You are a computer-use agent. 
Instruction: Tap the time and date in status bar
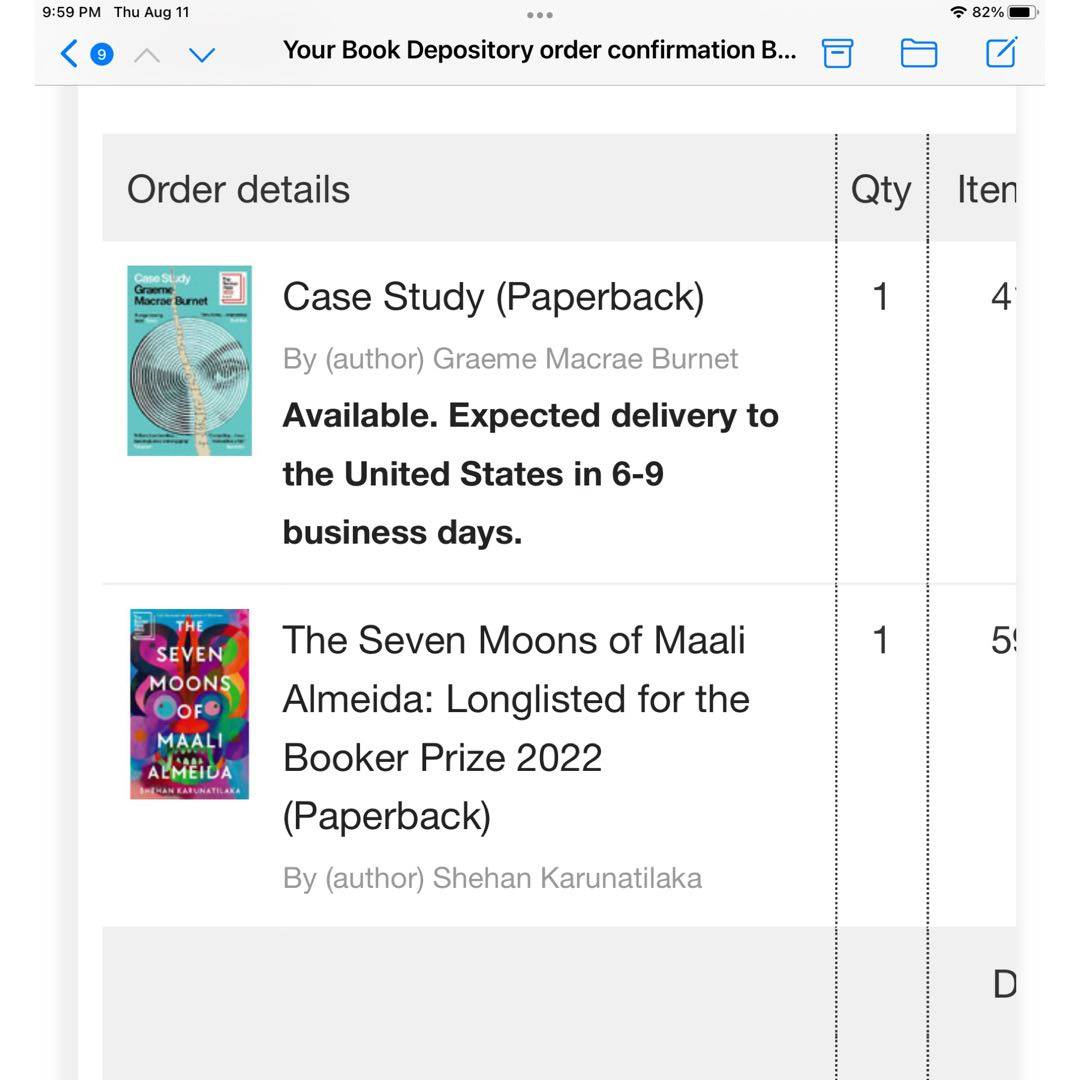(116, 12)
